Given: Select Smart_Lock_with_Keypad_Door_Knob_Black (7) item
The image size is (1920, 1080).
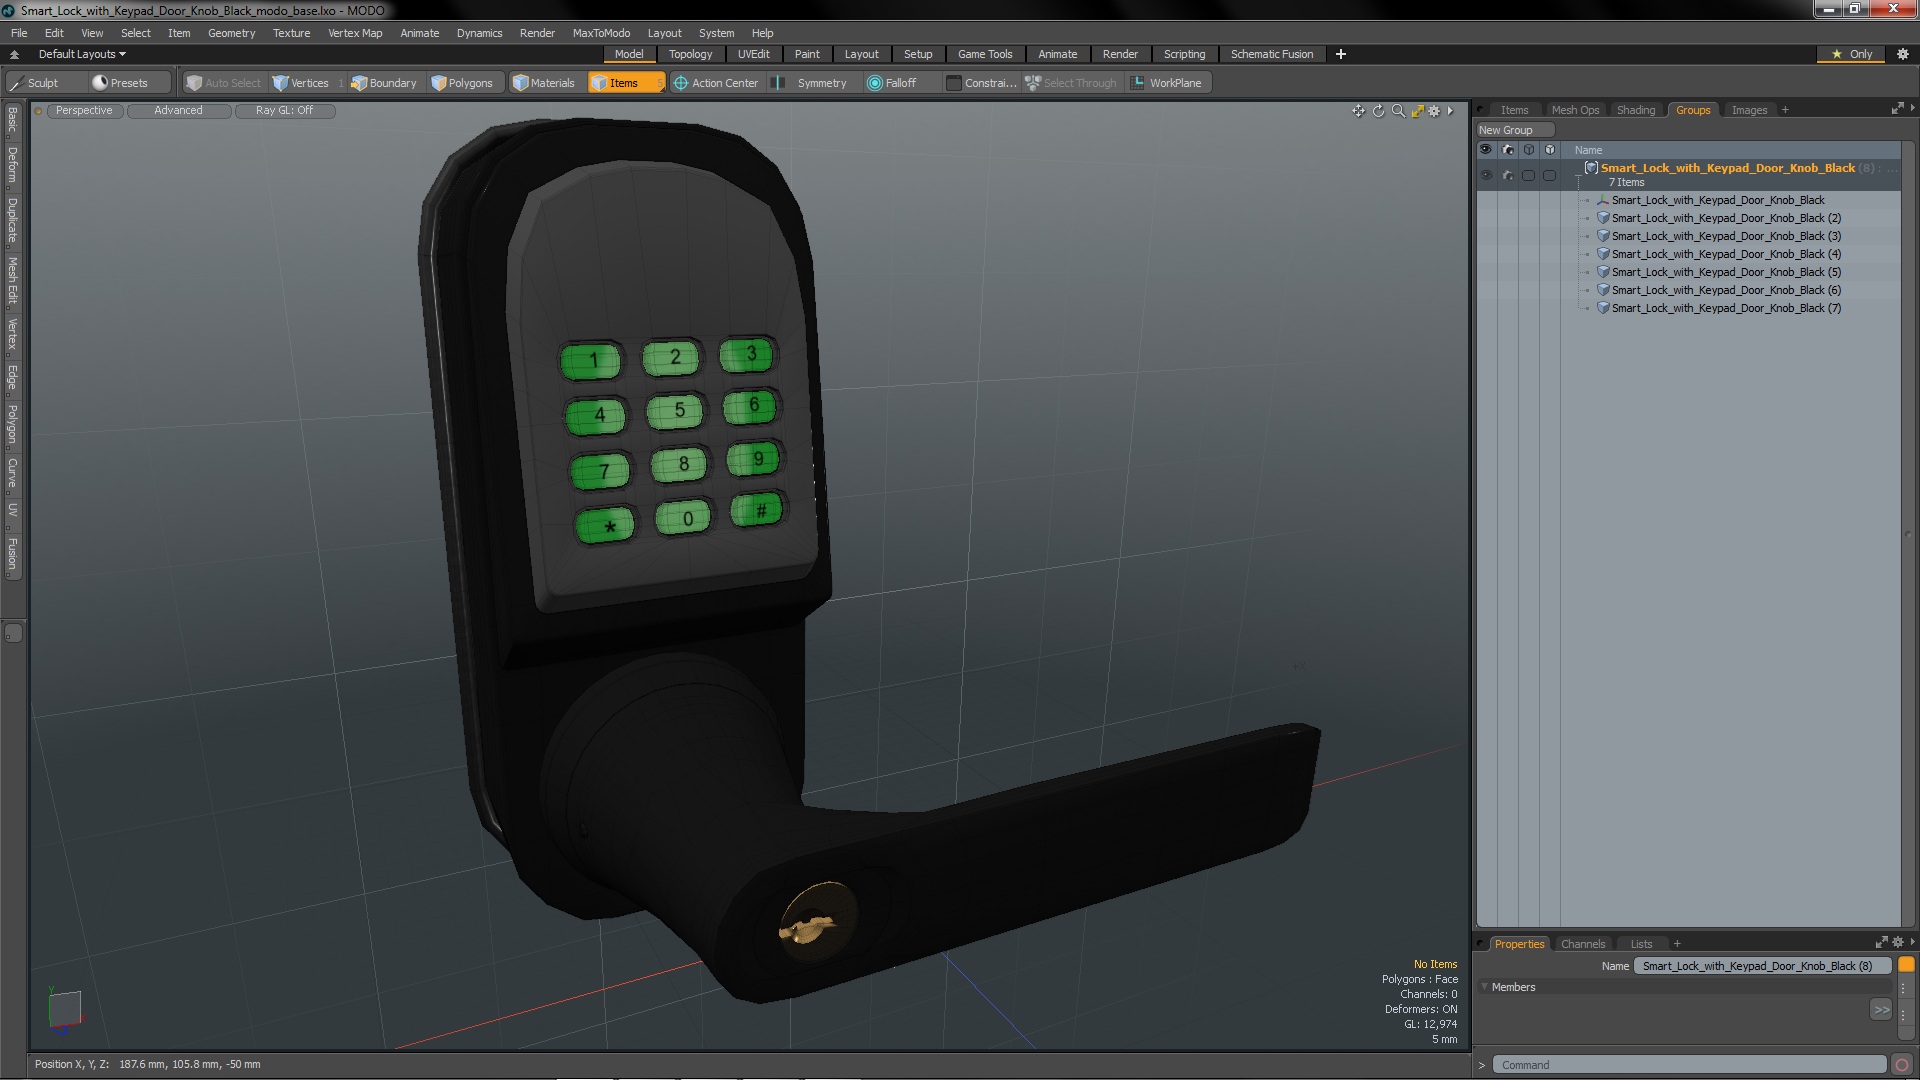Looking at the screenshot, I should coord(1726,308).
